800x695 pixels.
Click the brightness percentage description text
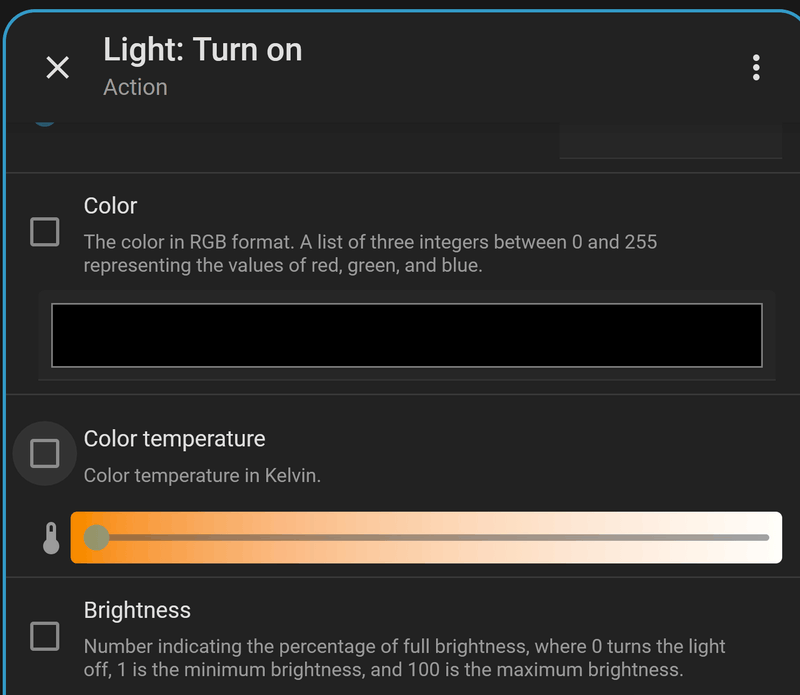tap(404, 658)
